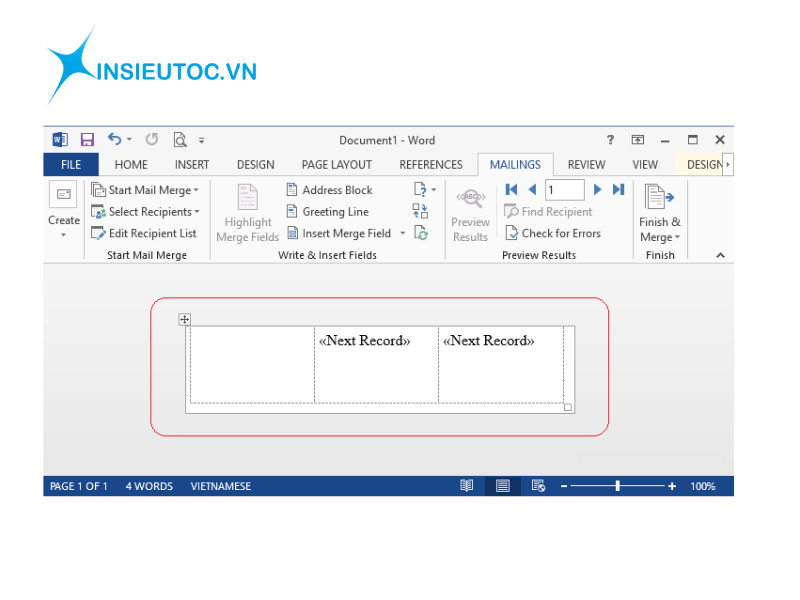Click the VIETNAMESE language indicator
800x600 pixels.
coord(220,486)
